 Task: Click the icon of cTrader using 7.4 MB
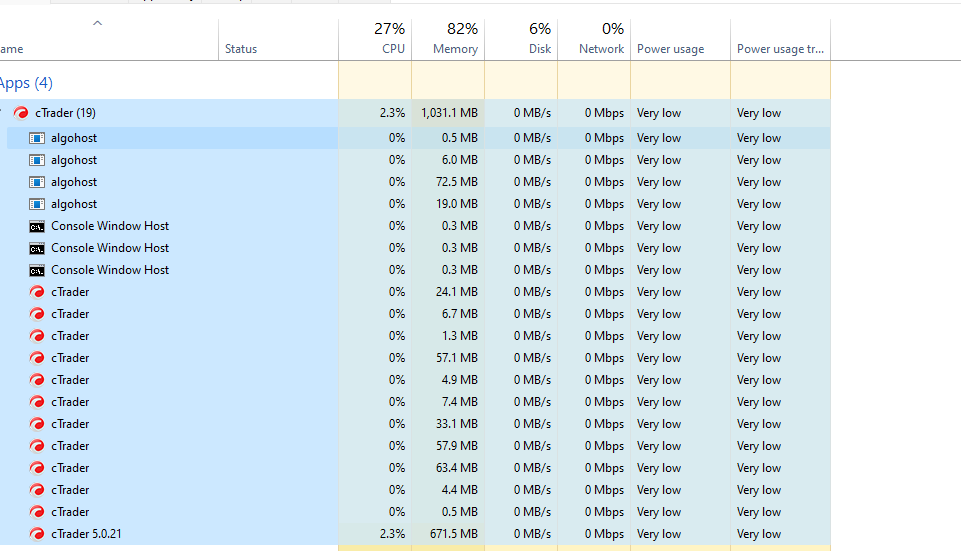pyautogui.click(x=37, y=403)
